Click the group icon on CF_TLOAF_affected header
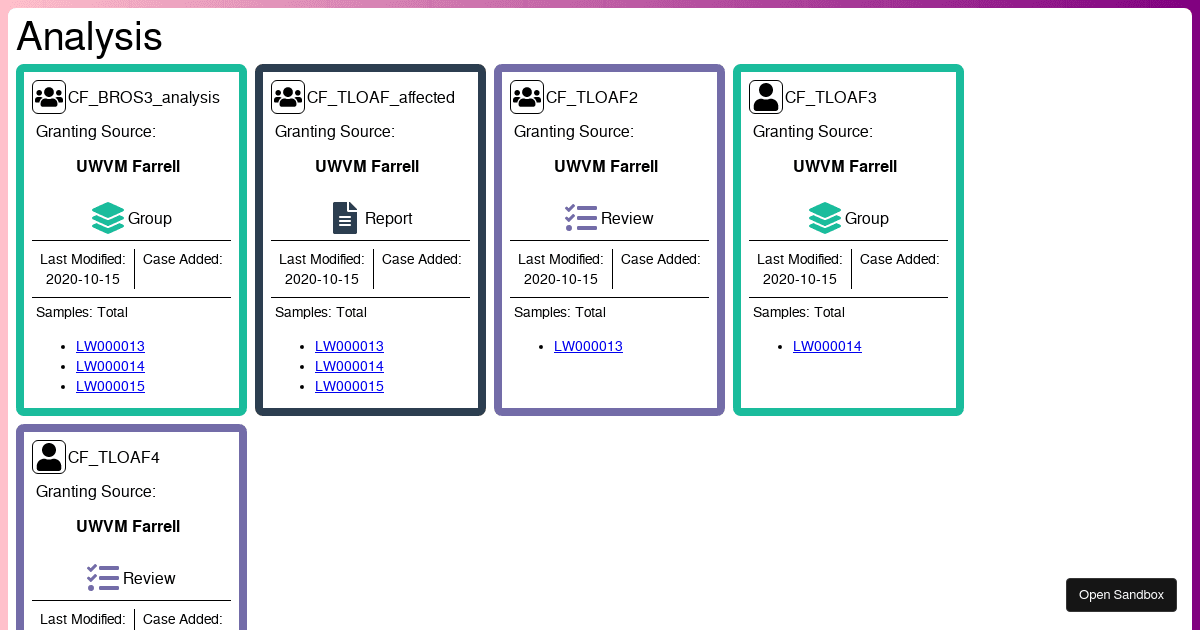 pos(287,96)
